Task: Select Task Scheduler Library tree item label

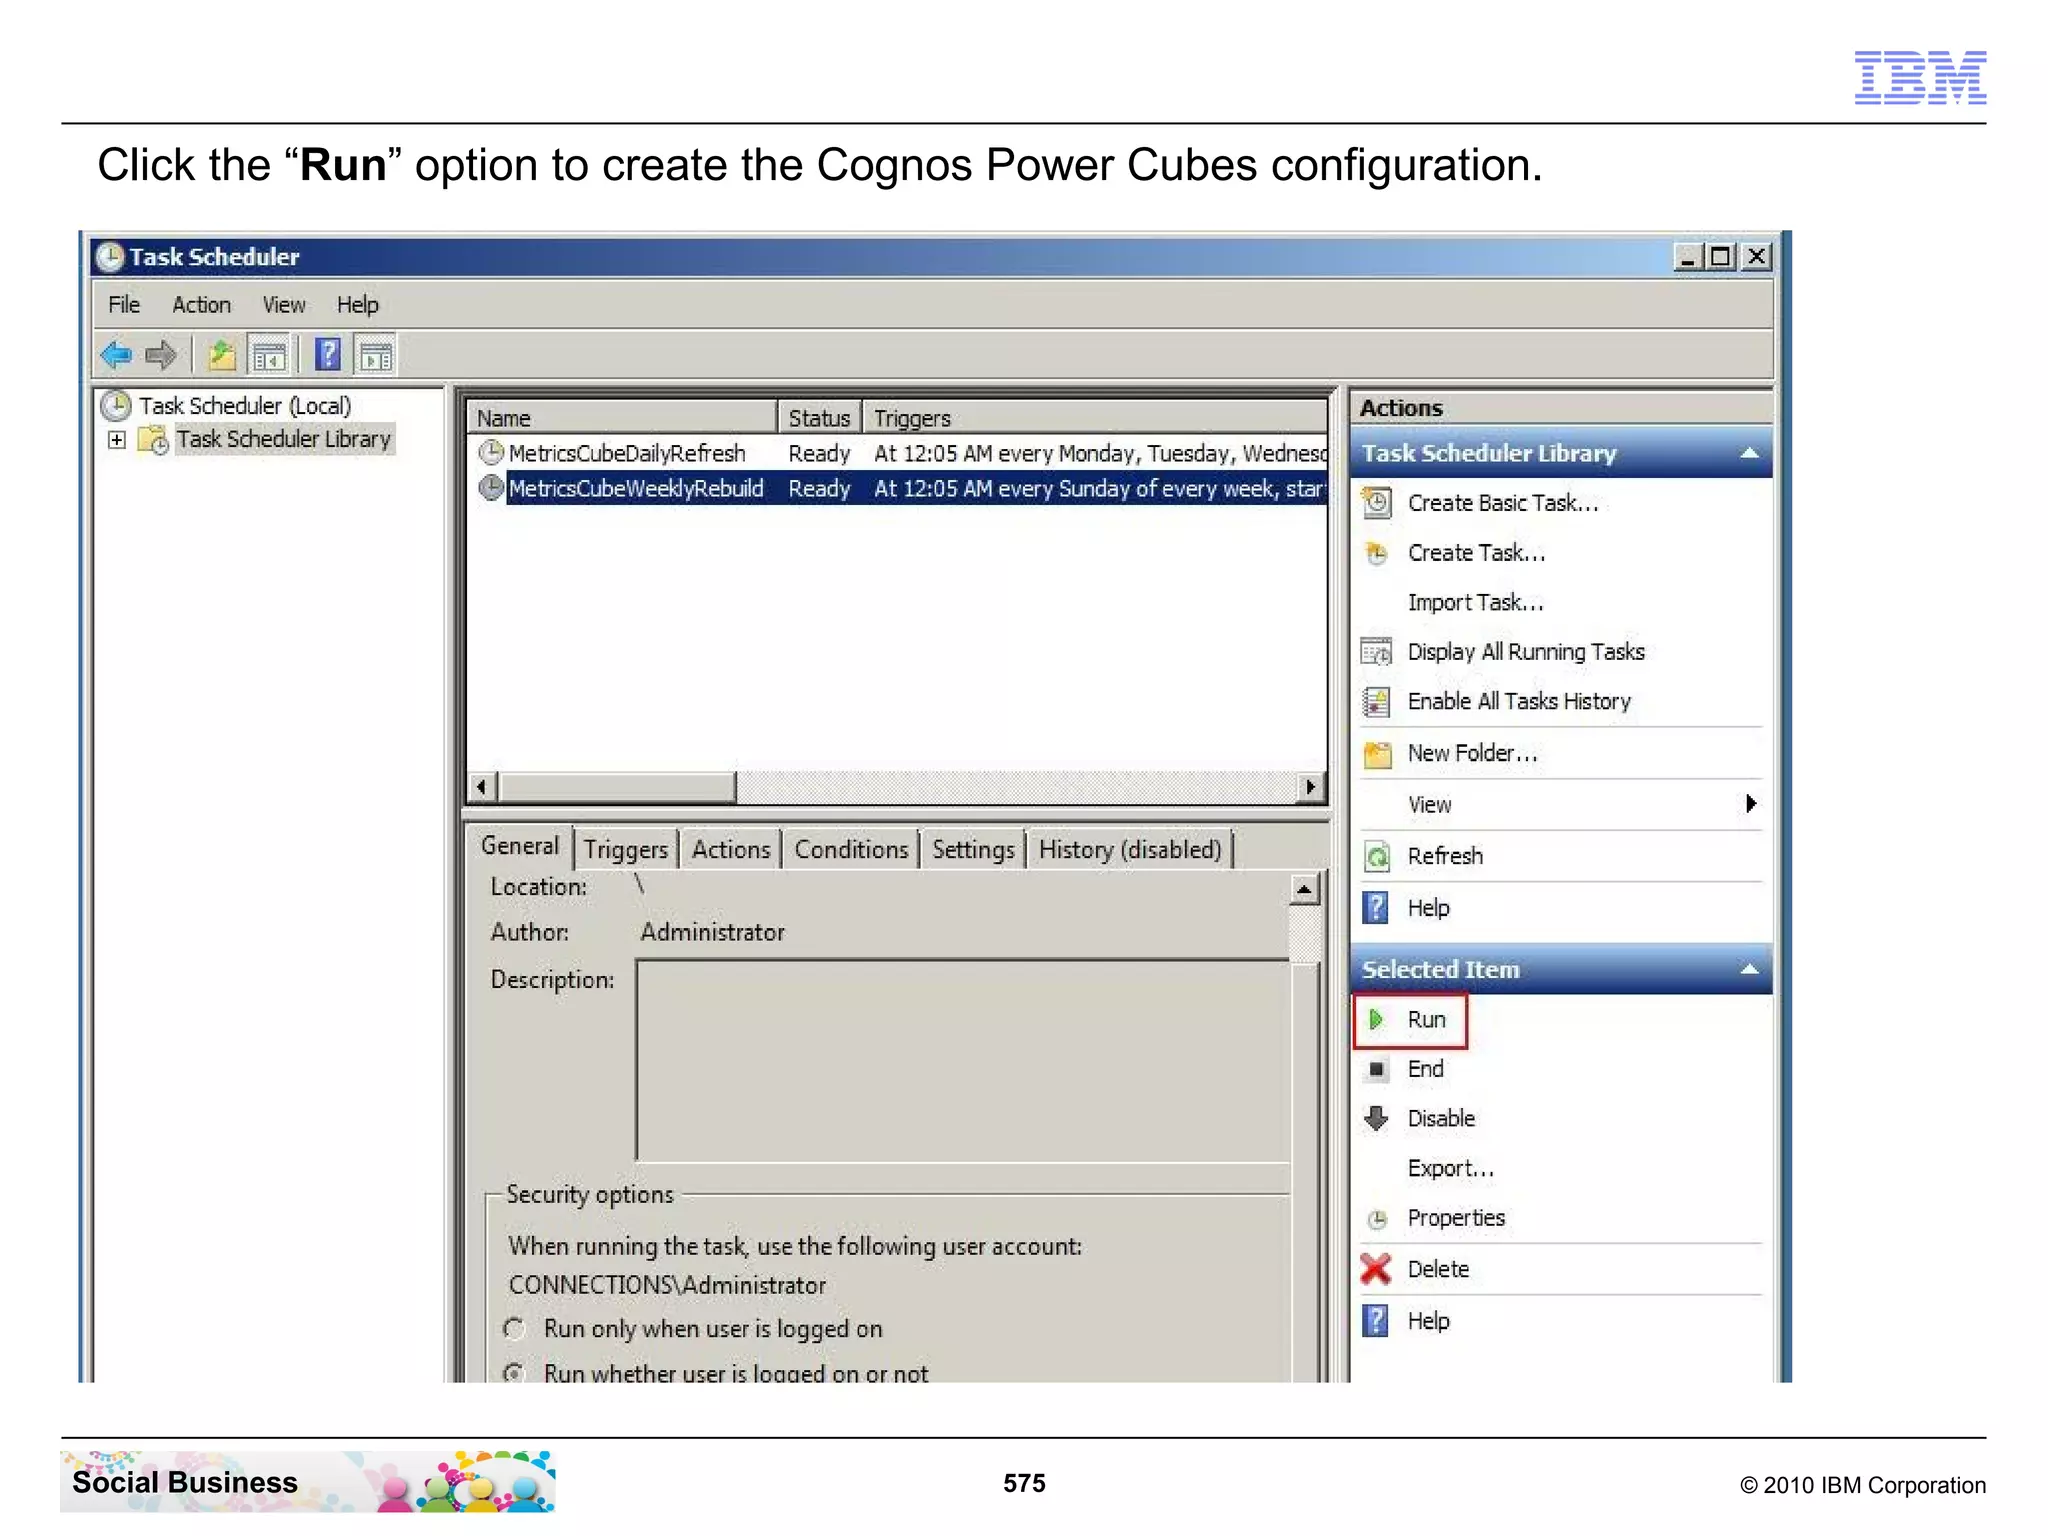Action: pos(284,439)
